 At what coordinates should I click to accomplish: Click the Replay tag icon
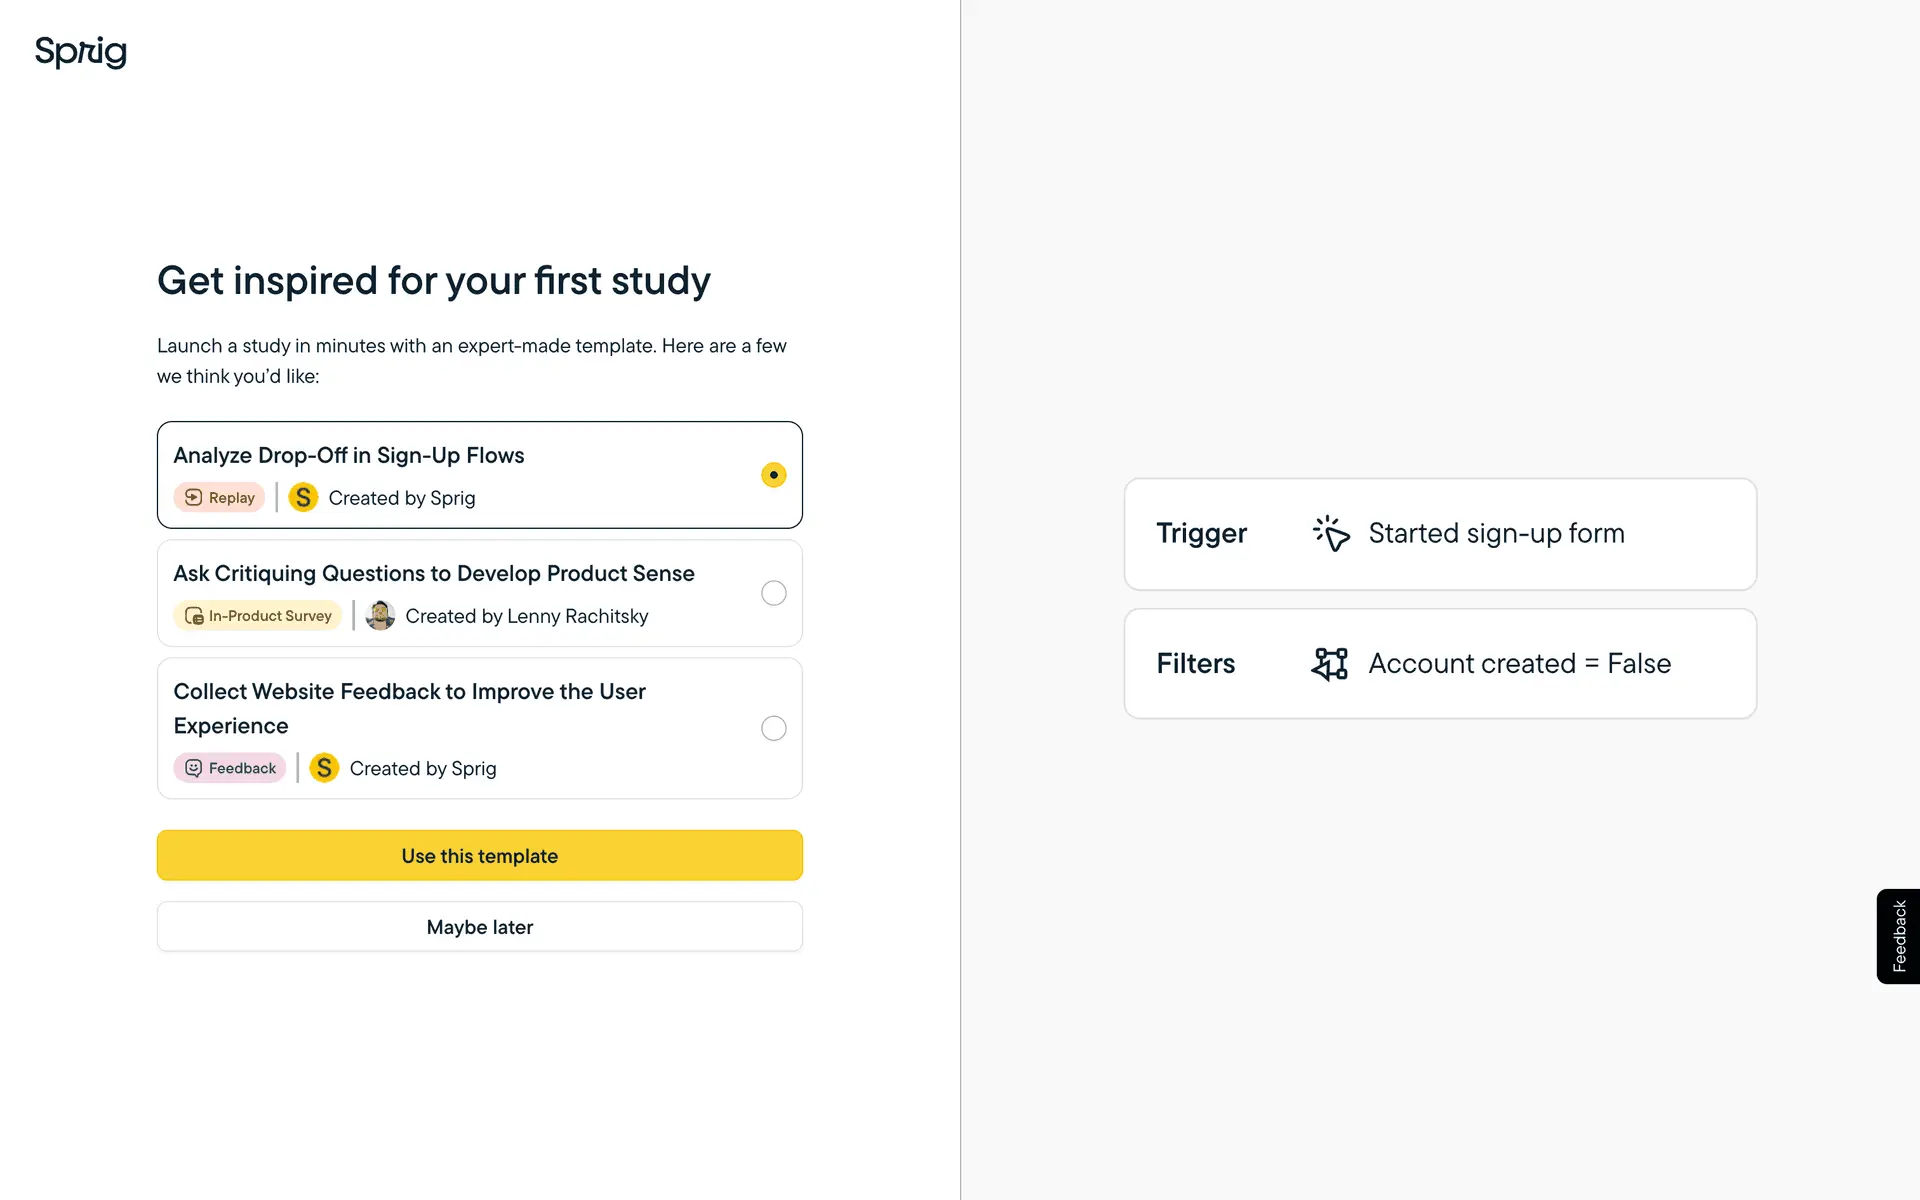click(194, 498)
